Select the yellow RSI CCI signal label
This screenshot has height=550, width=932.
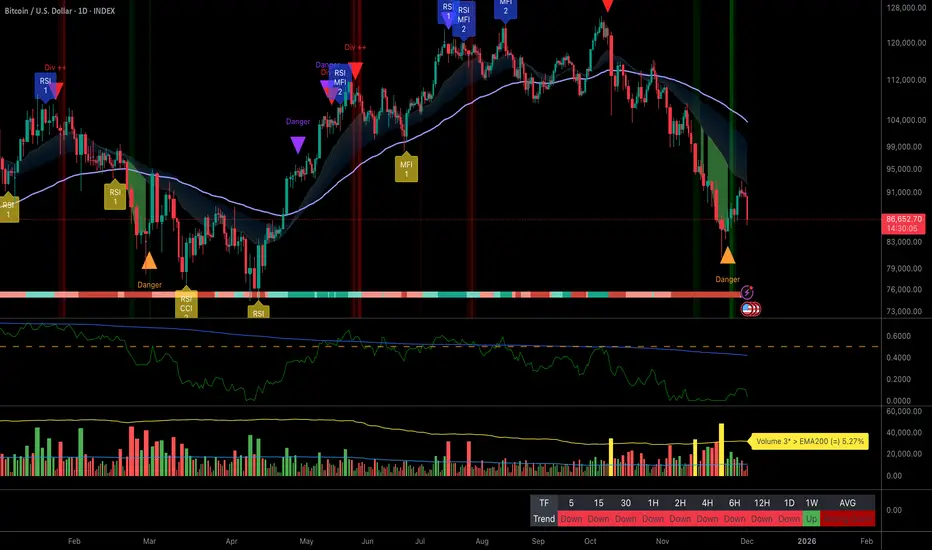click(186, 304)
